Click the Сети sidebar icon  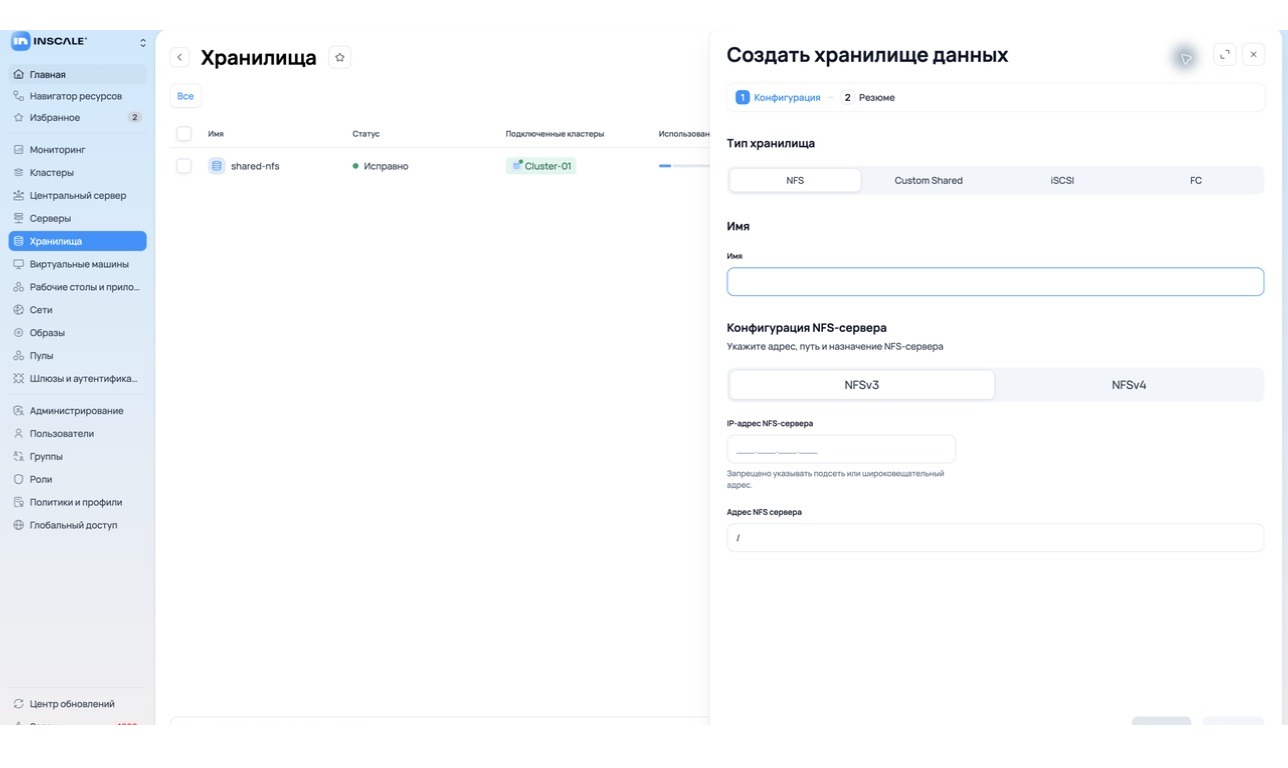(18, 310)
